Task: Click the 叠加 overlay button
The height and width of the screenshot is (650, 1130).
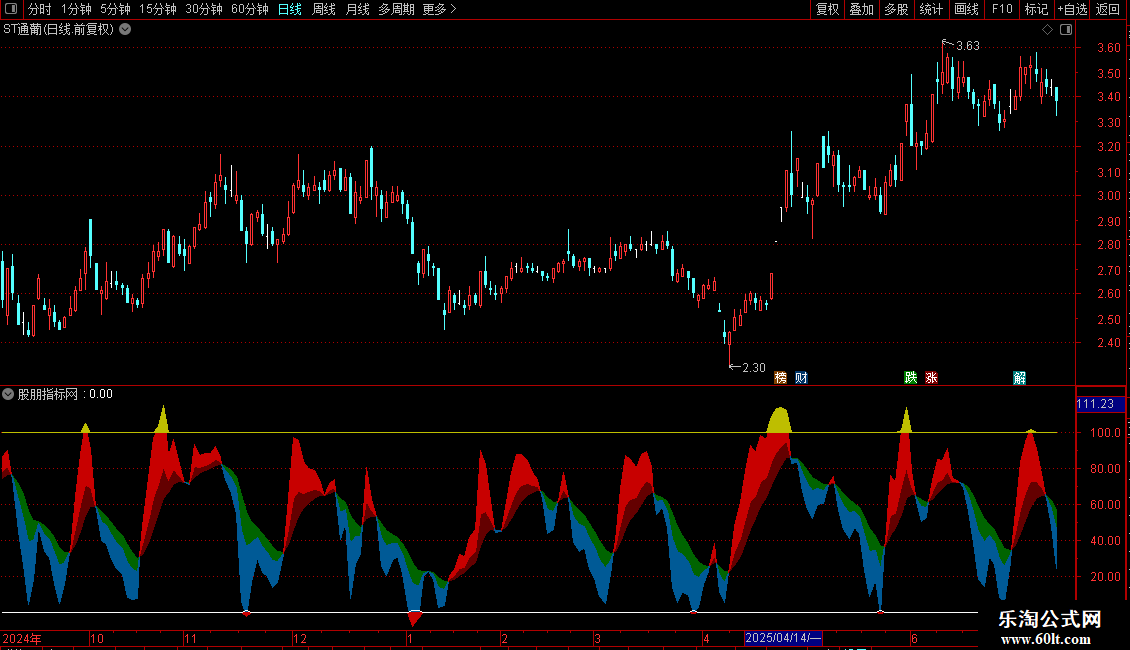Action: (861, 9)
